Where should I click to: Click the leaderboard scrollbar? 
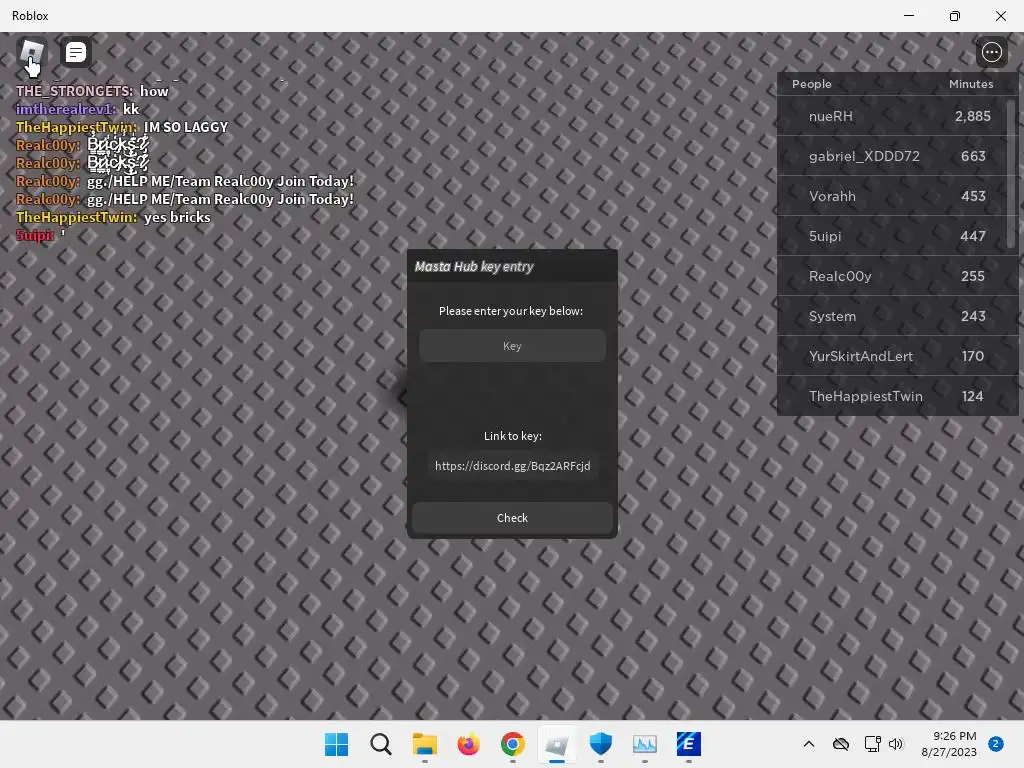click(x=1012, y=174)
